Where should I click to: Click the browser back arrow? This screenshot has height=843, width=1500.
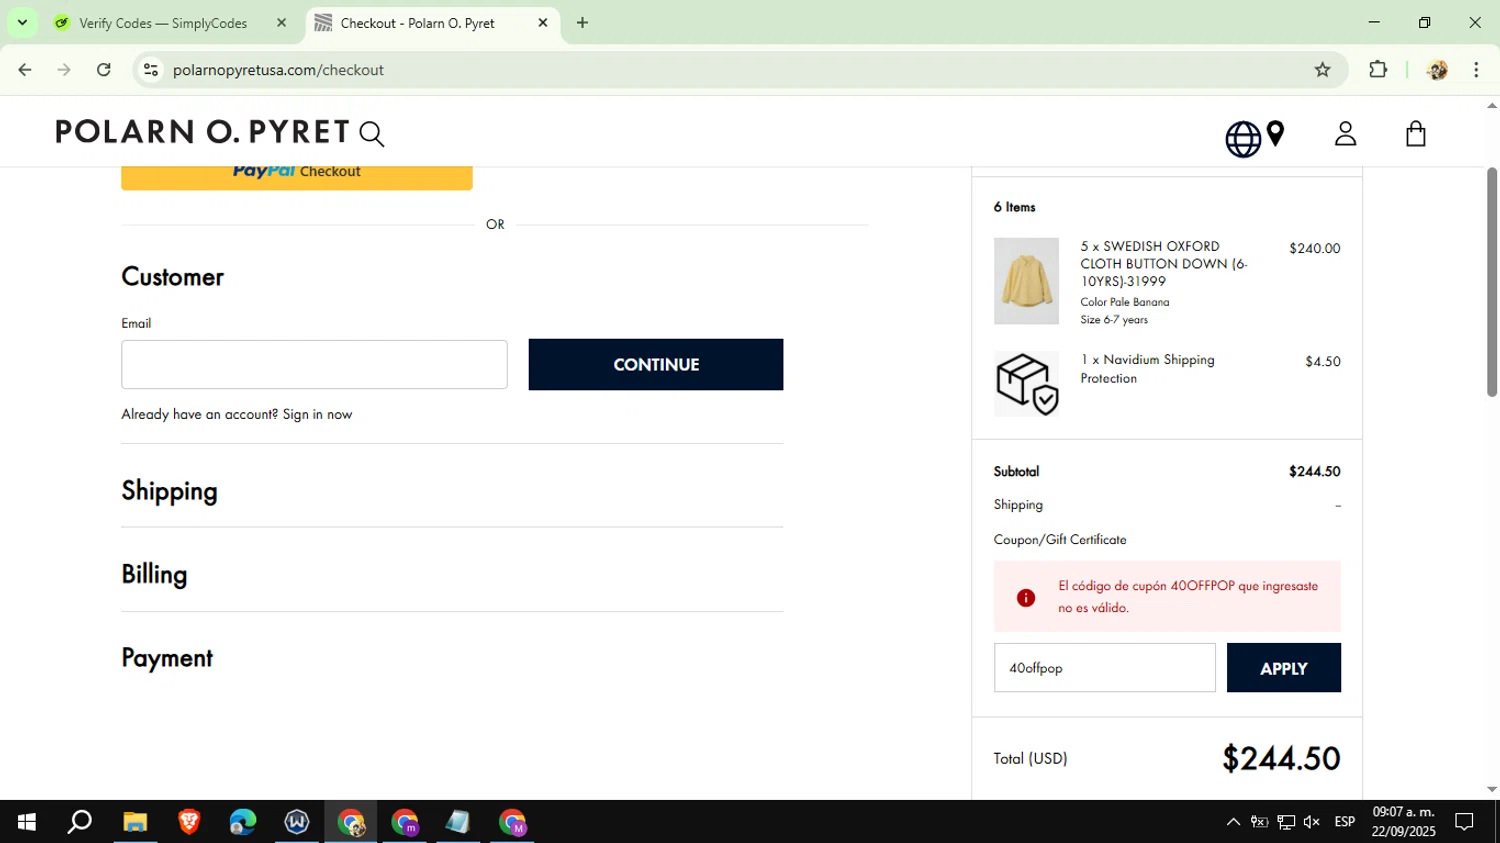[25, 70]
